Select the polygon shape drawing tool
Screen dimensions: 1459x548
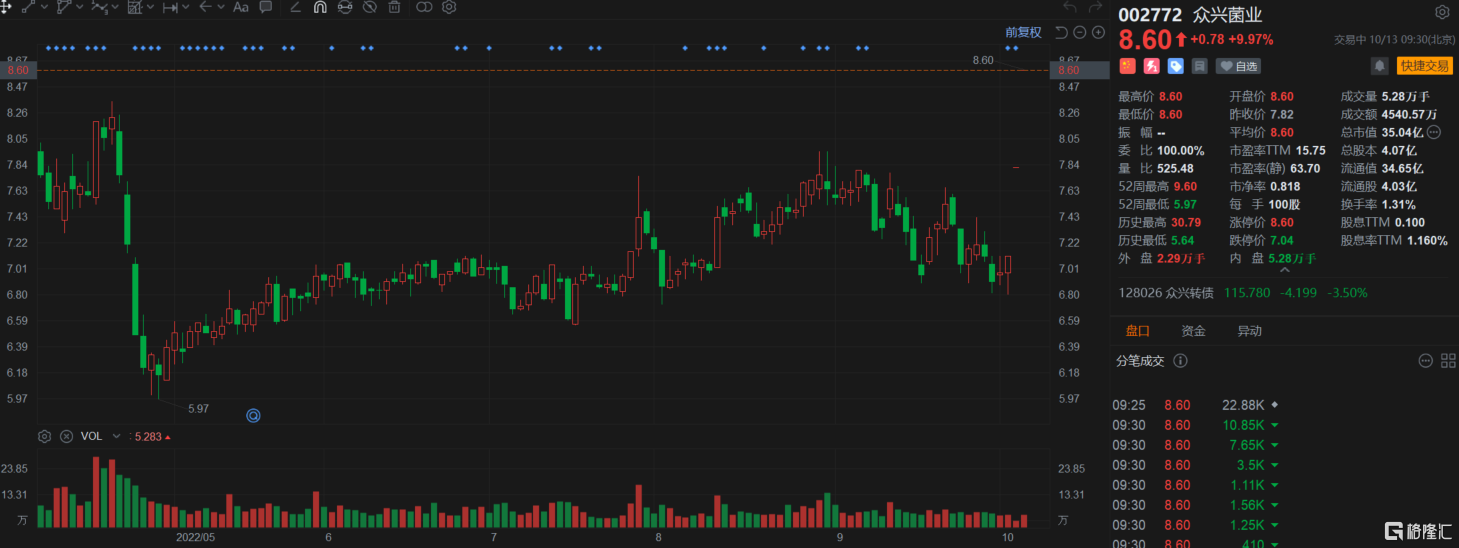click(64, 6)
